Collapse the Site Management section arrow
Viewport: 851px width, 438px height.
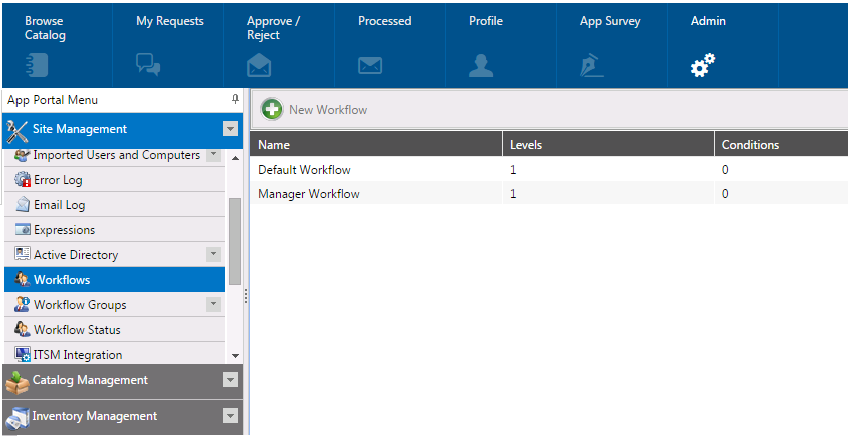[x=231, y=129]
